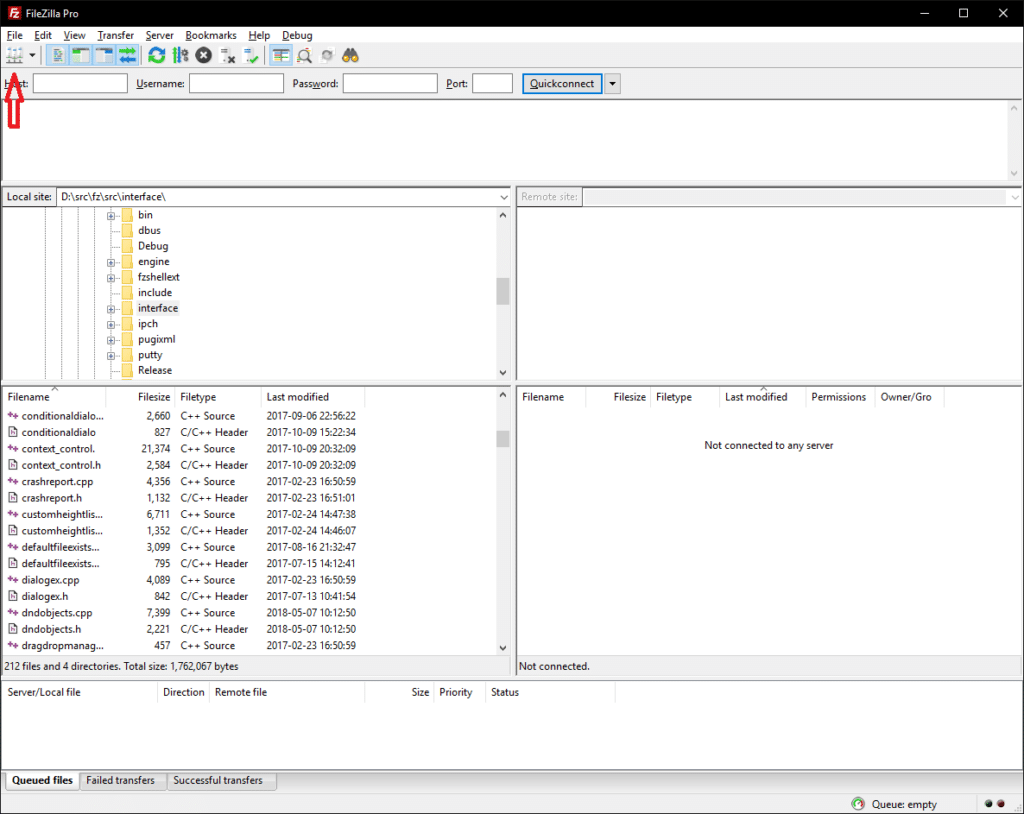The image size is (1024, 814).
Task: Select the dialogex.cpp file
Action: 50,580
